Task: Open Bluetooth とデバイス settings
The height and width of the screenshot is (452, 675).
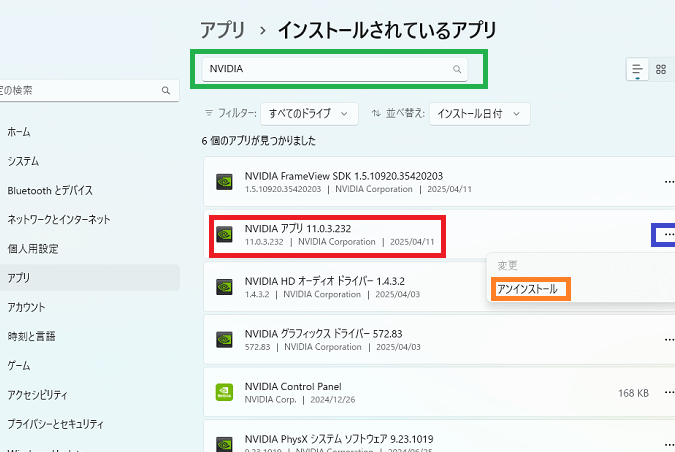Action: [50, 190]
